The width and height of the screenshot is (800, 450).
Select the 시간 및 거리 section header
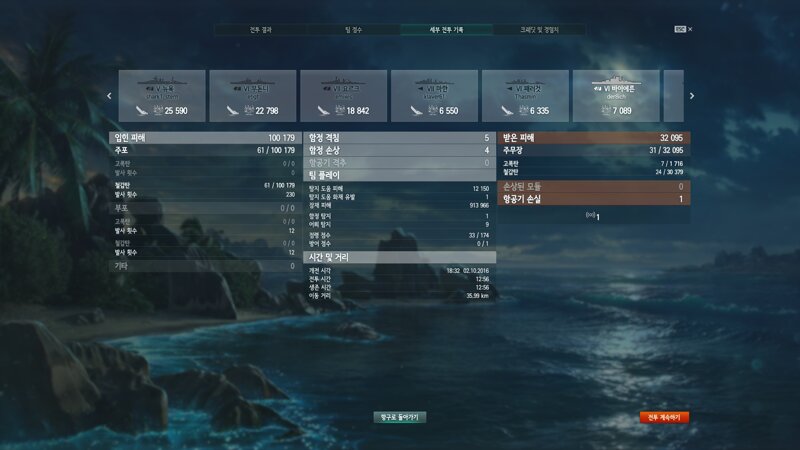point(399,257)
